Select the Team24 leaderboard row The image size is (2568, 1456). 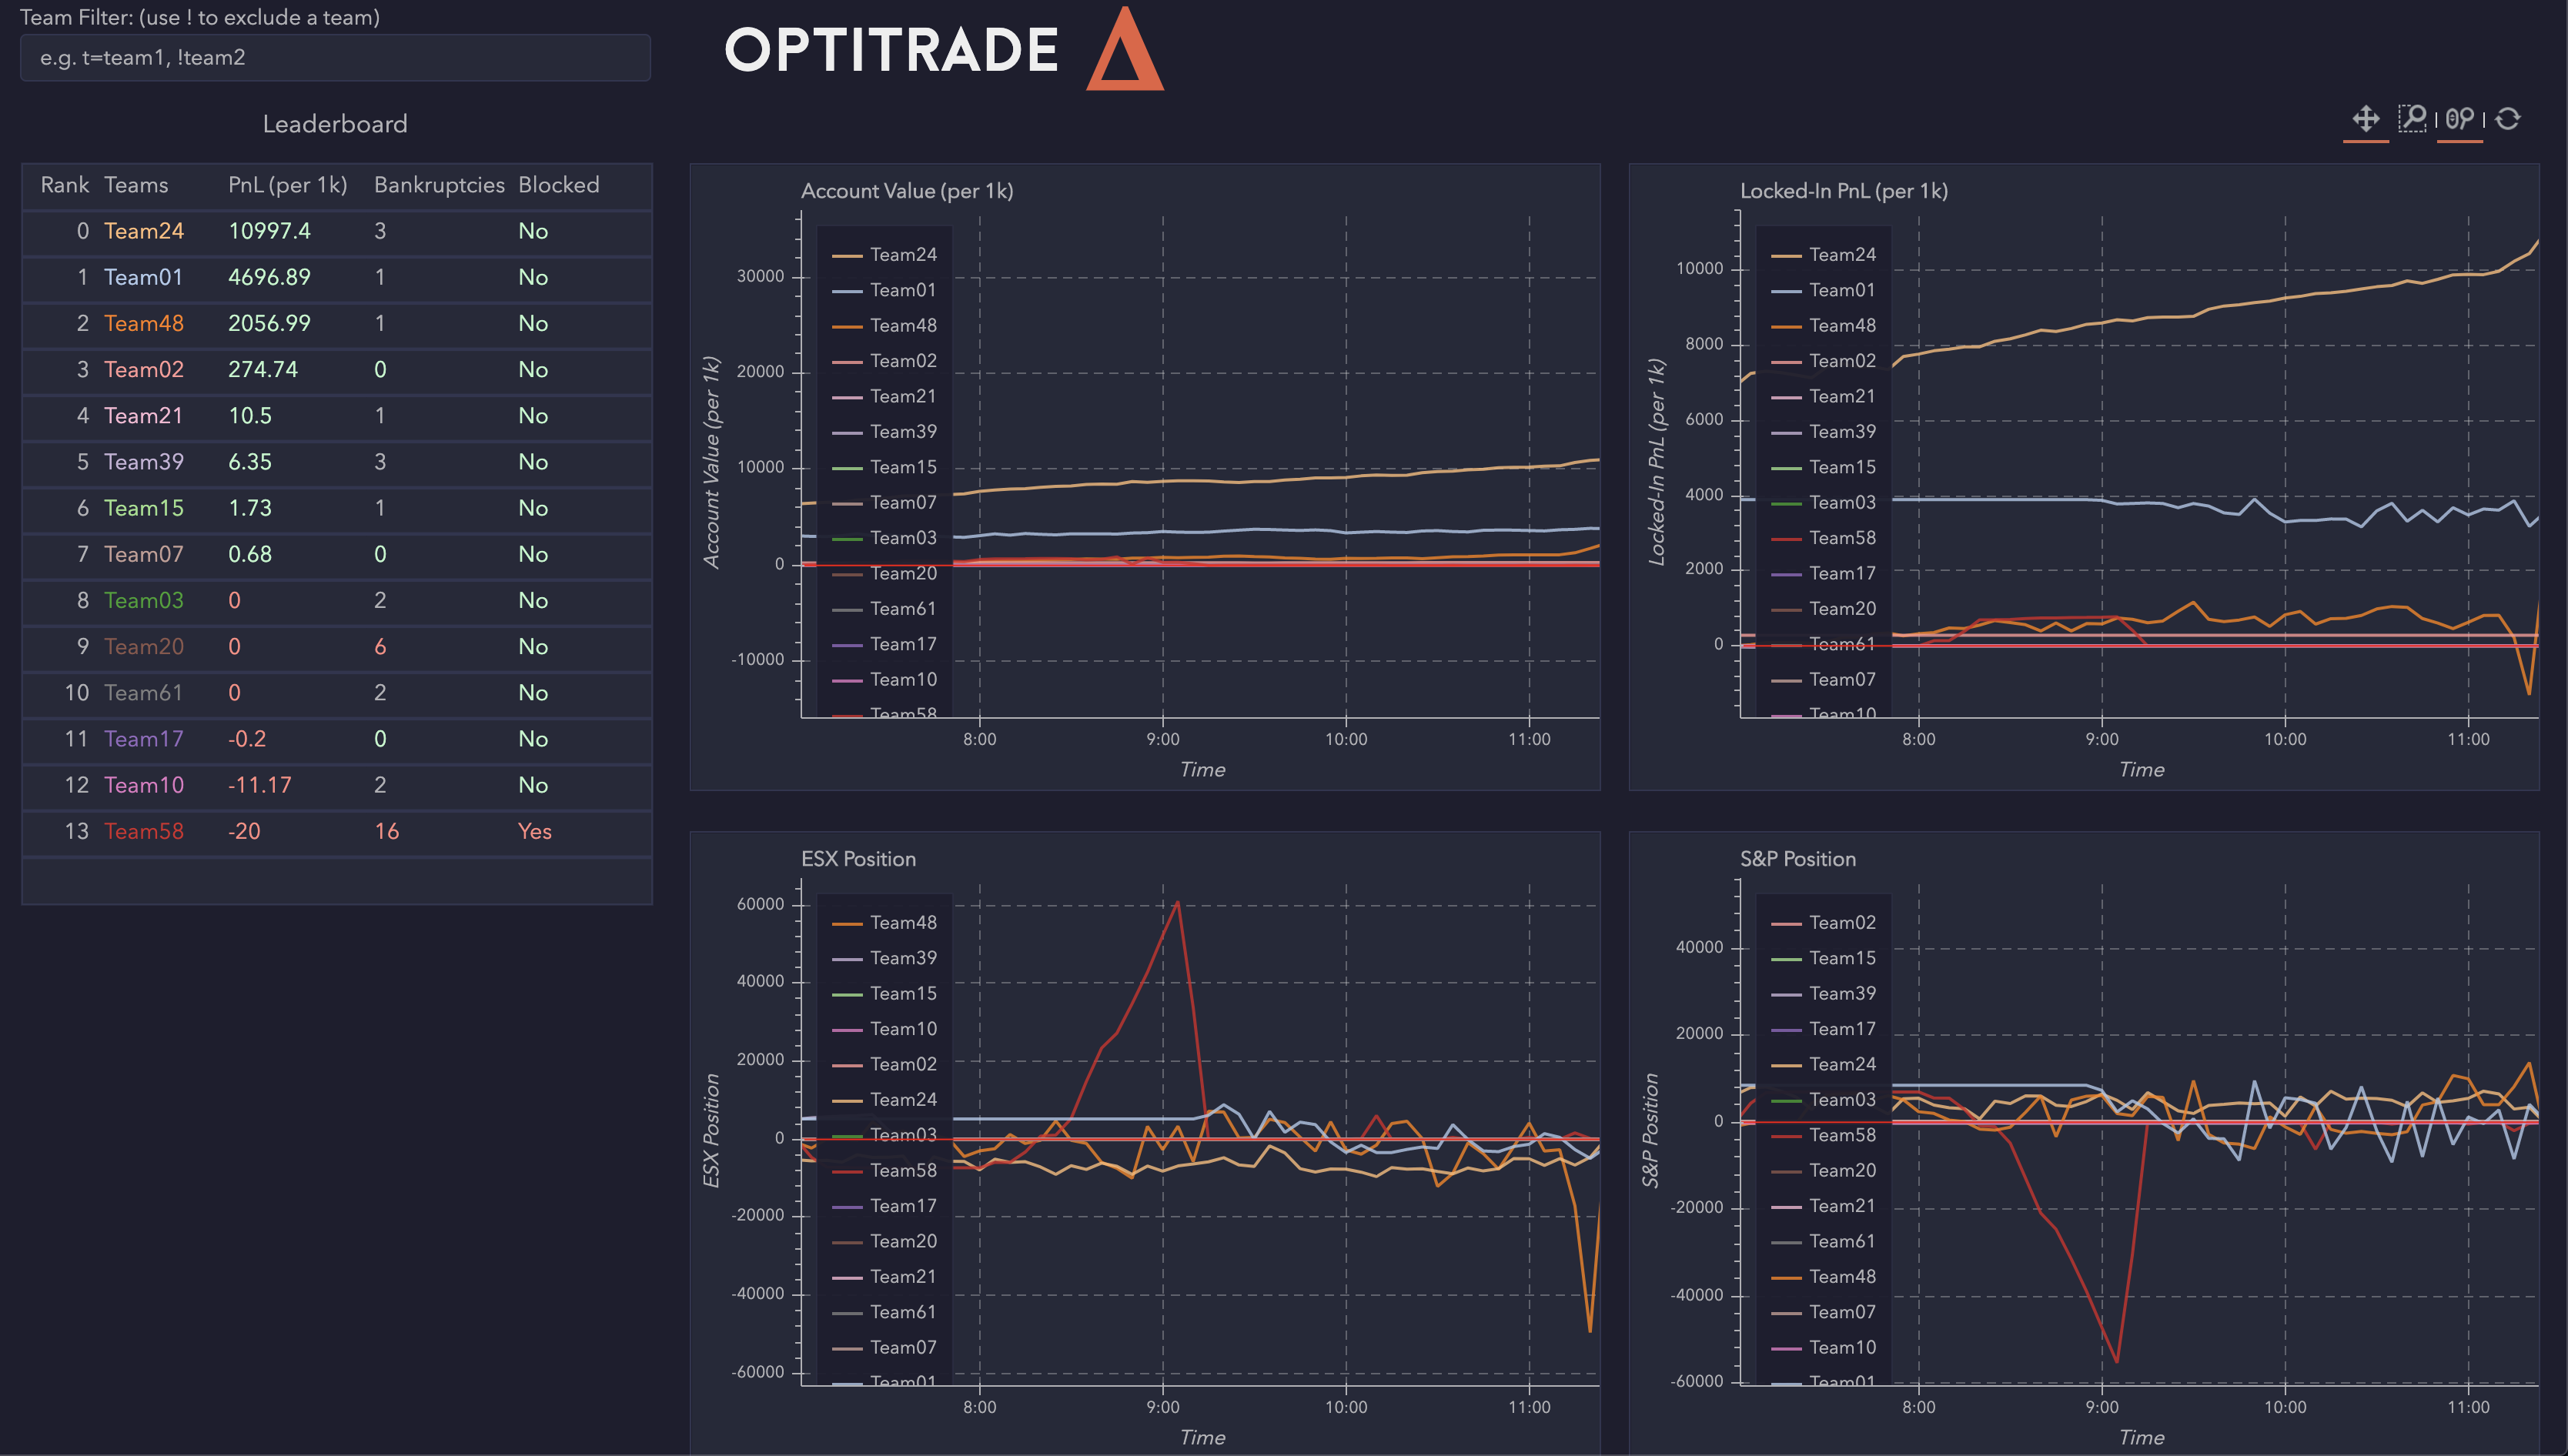pos(336,231)
